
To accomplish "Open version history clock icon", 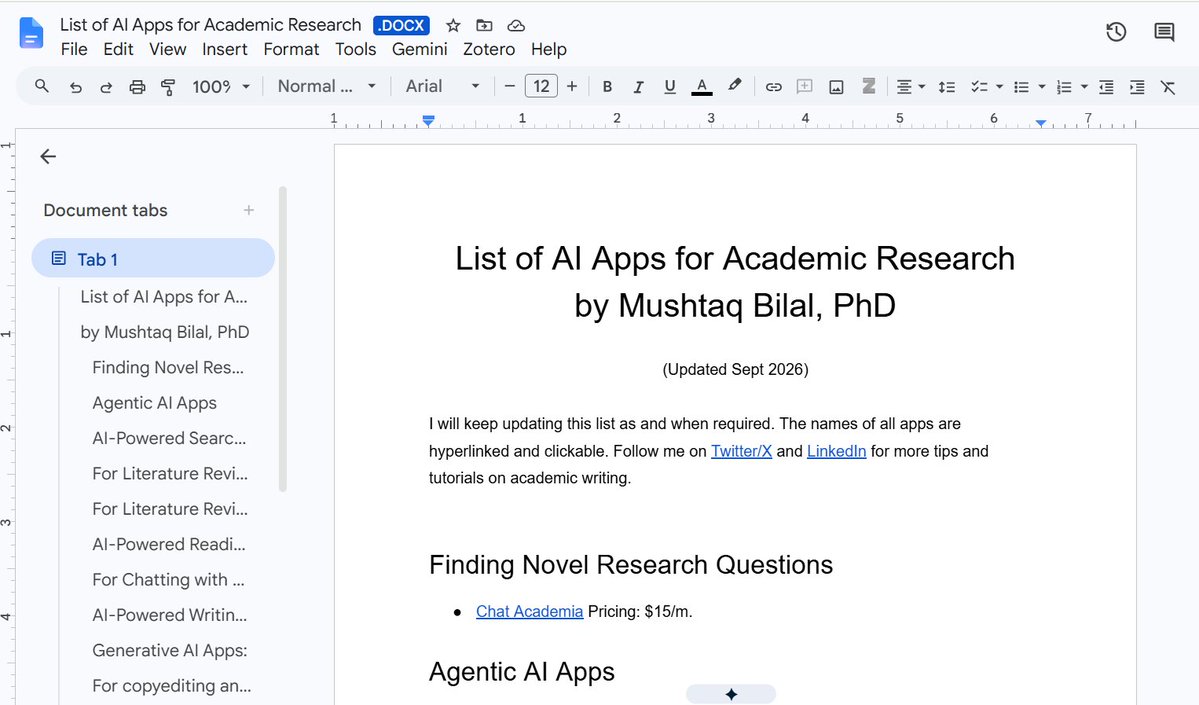I will pos(1116,32).
